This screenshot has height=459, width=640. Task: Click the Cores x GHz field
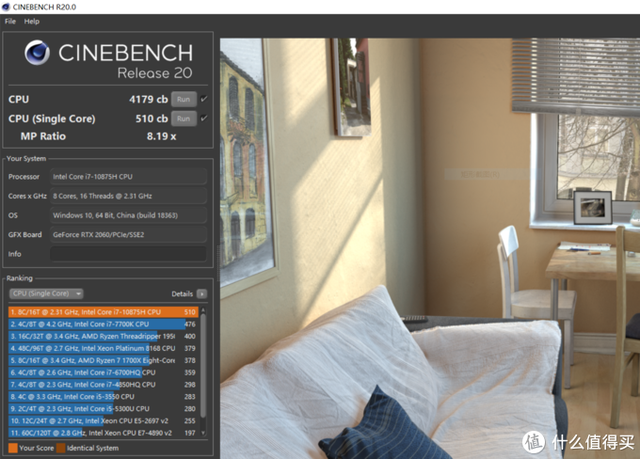(128, 196)
